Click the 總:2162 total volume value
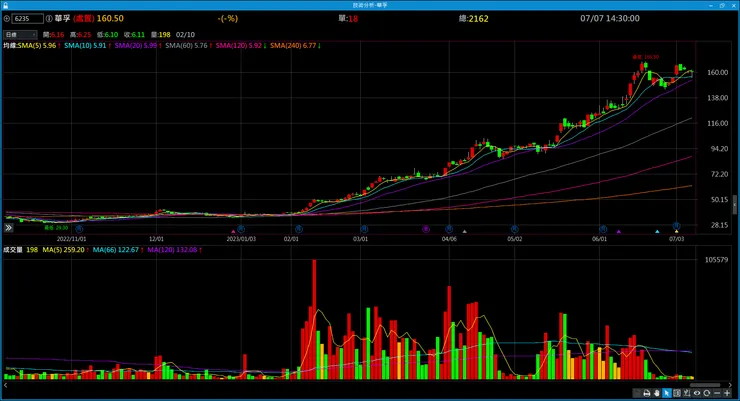This screenshot has width=740, height=401. click(x=473, y=19)
